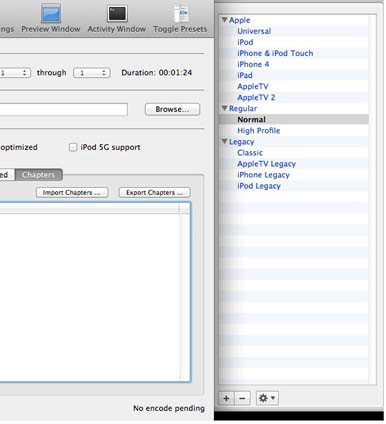
Task: Select the iPod preset
Action: click(245, 42)
